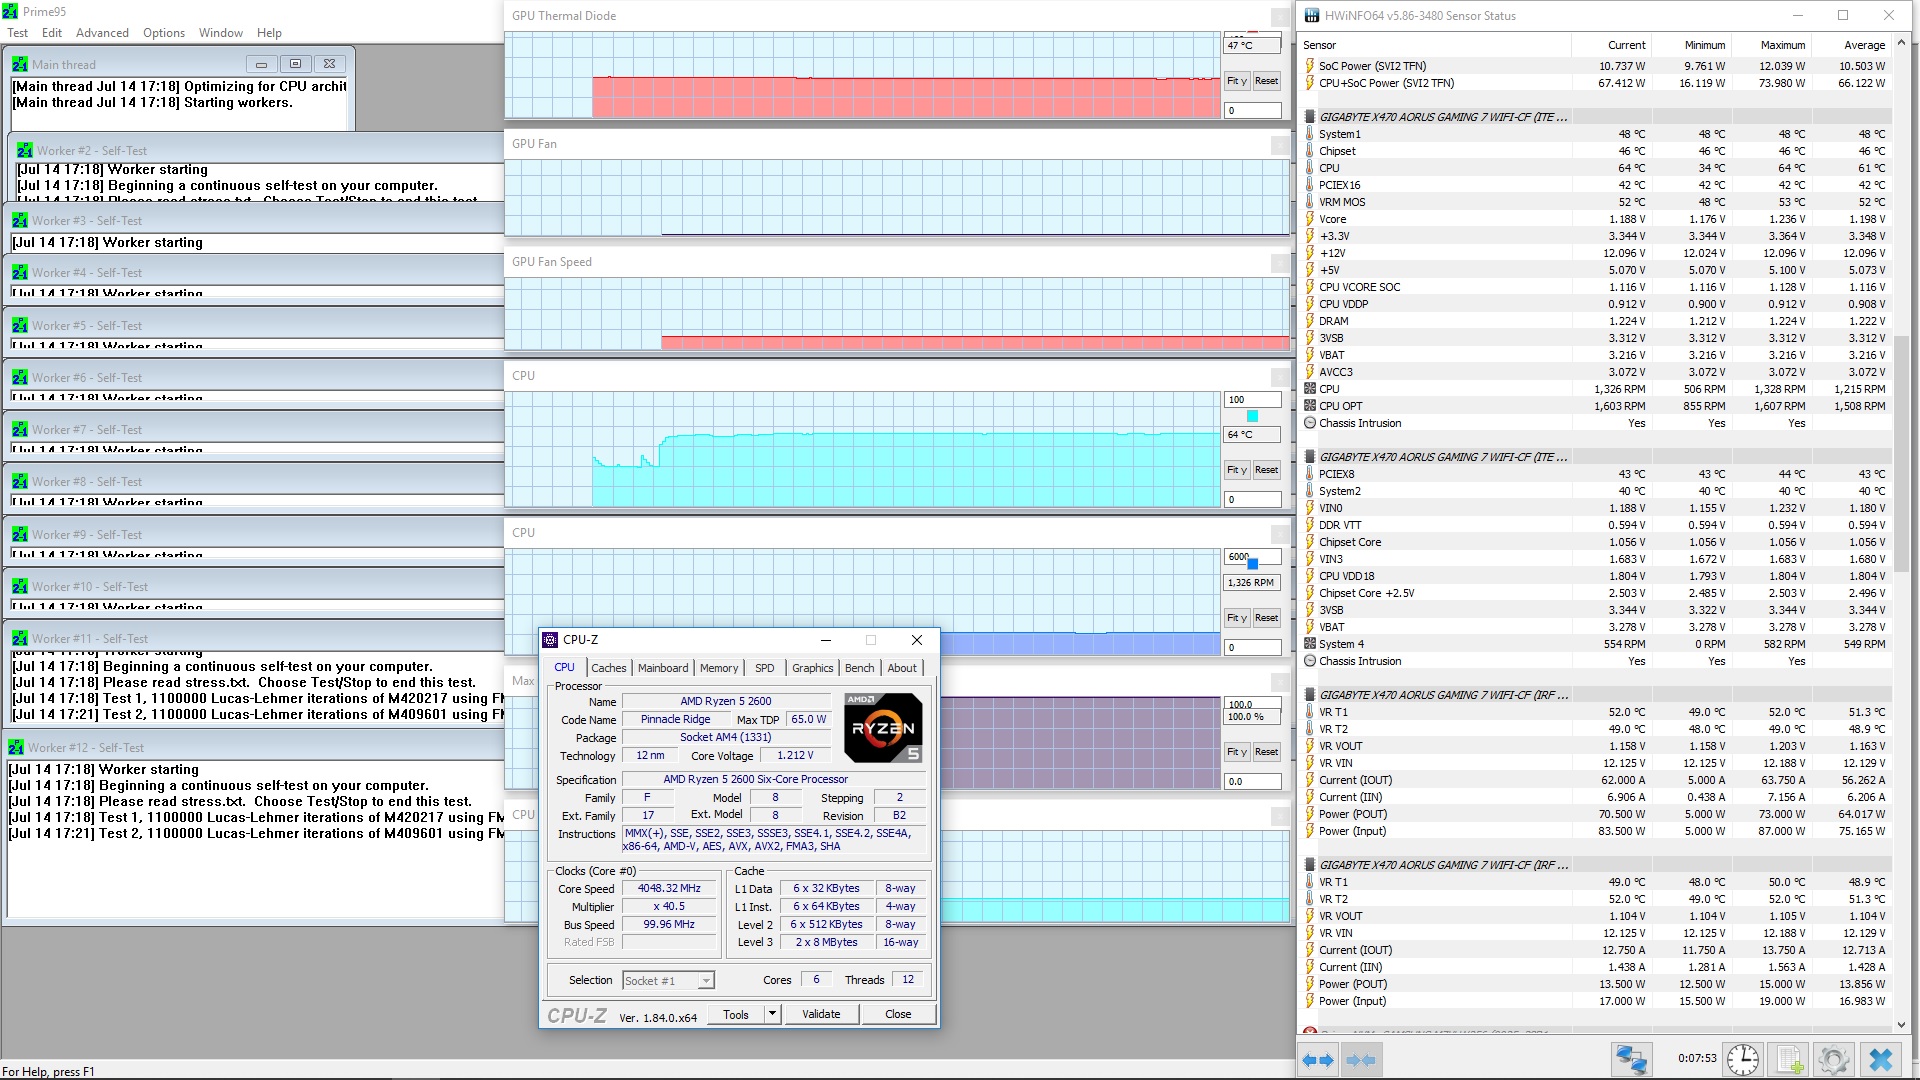Click the Validate button in CPU-Z
The image size is (1920, 1080).
821,1014
